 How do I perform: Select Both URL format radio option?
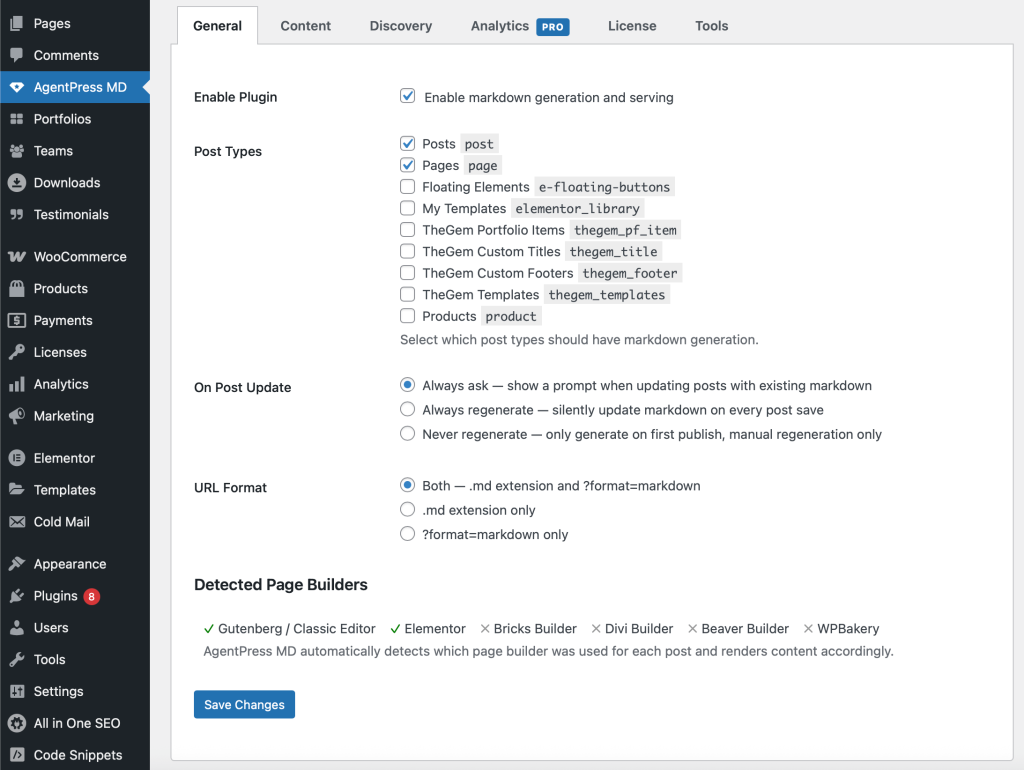pos(408,485)
